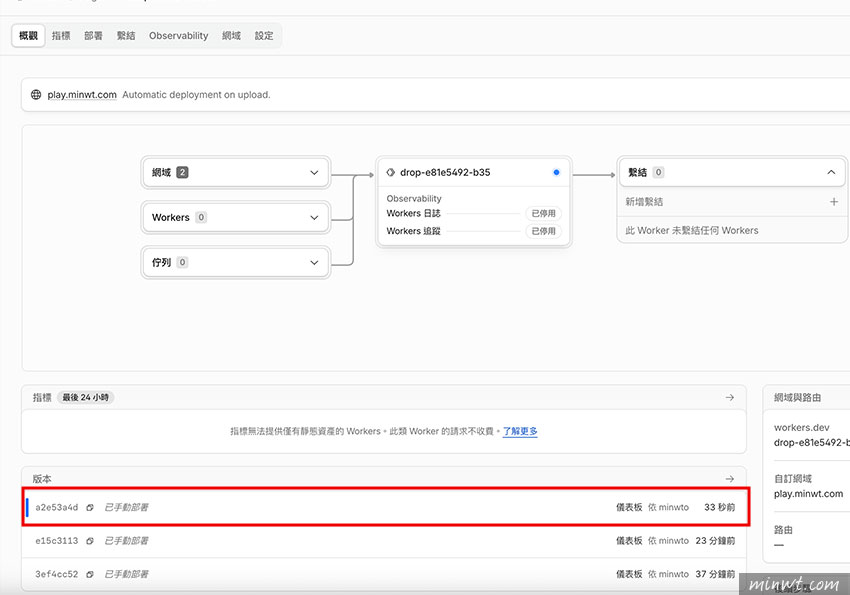
Task: Copy version id e15c3113 icon
Action: click(90, 541)
